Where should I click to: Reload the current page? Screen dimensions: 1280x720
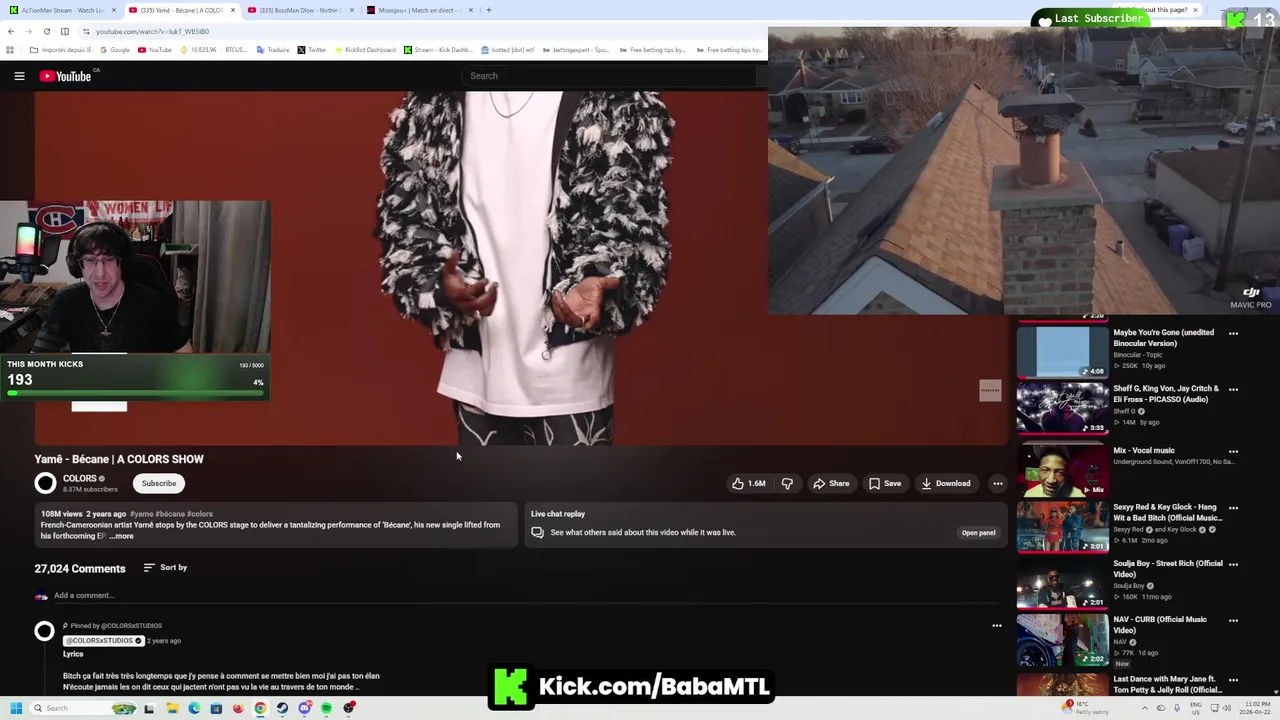[47, 31]
